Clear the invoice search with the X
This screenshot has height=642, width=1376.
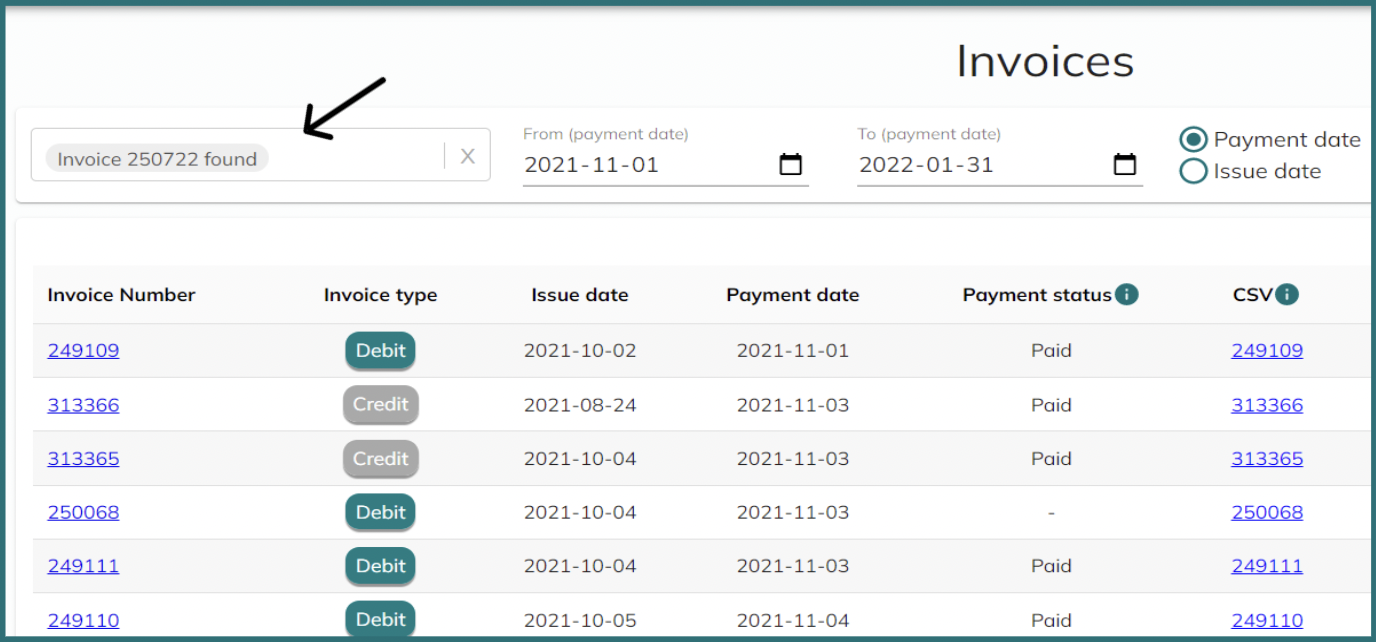pos(467,156)
